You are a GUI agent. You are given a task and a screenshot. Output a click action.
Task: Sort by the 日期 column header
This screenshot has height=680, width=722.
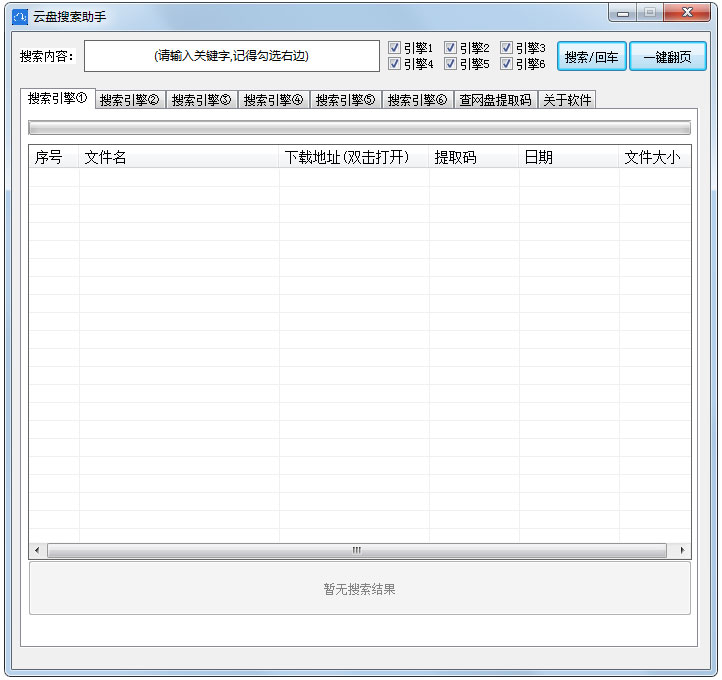click(x=569, y=157)
